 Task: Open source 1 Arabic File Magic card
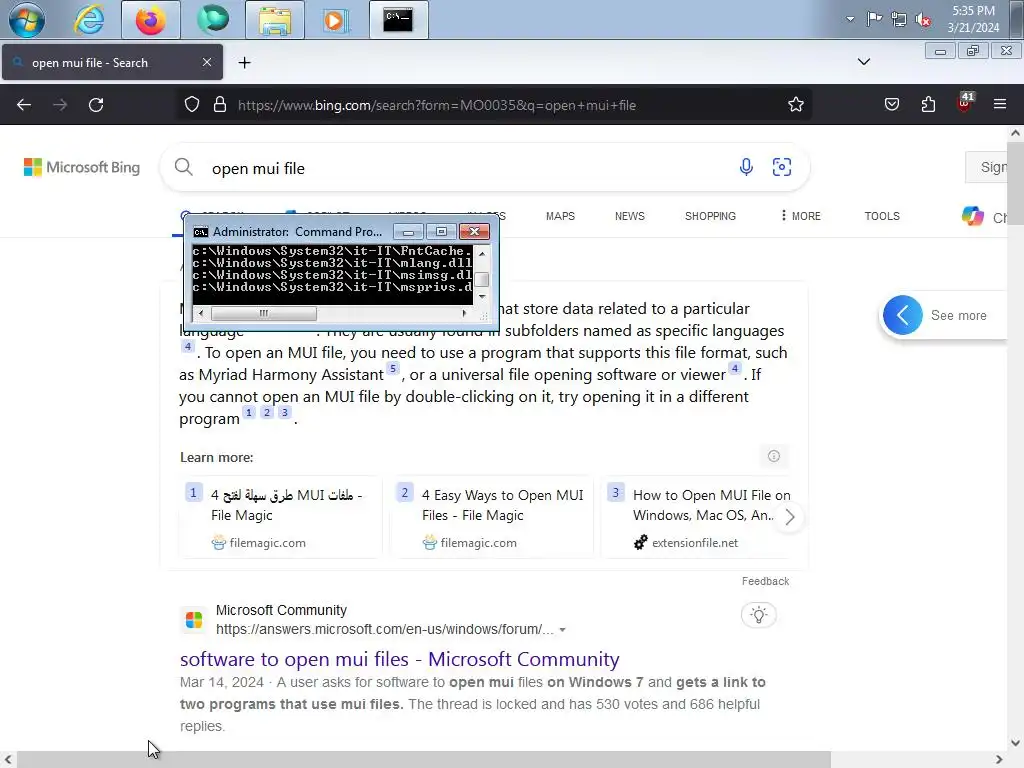pyautogui.click(x=280, y=517)
